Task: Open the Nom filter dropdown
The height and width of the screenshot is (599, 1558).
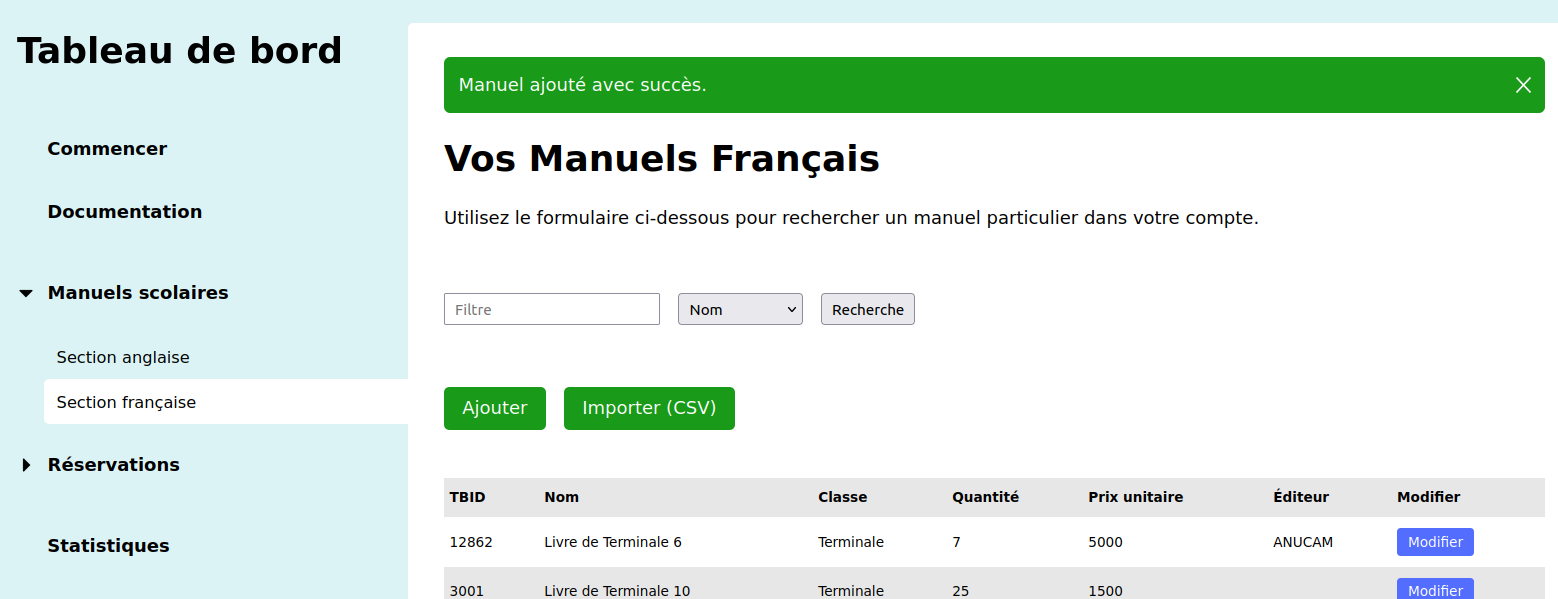Action: coord(740,309)
